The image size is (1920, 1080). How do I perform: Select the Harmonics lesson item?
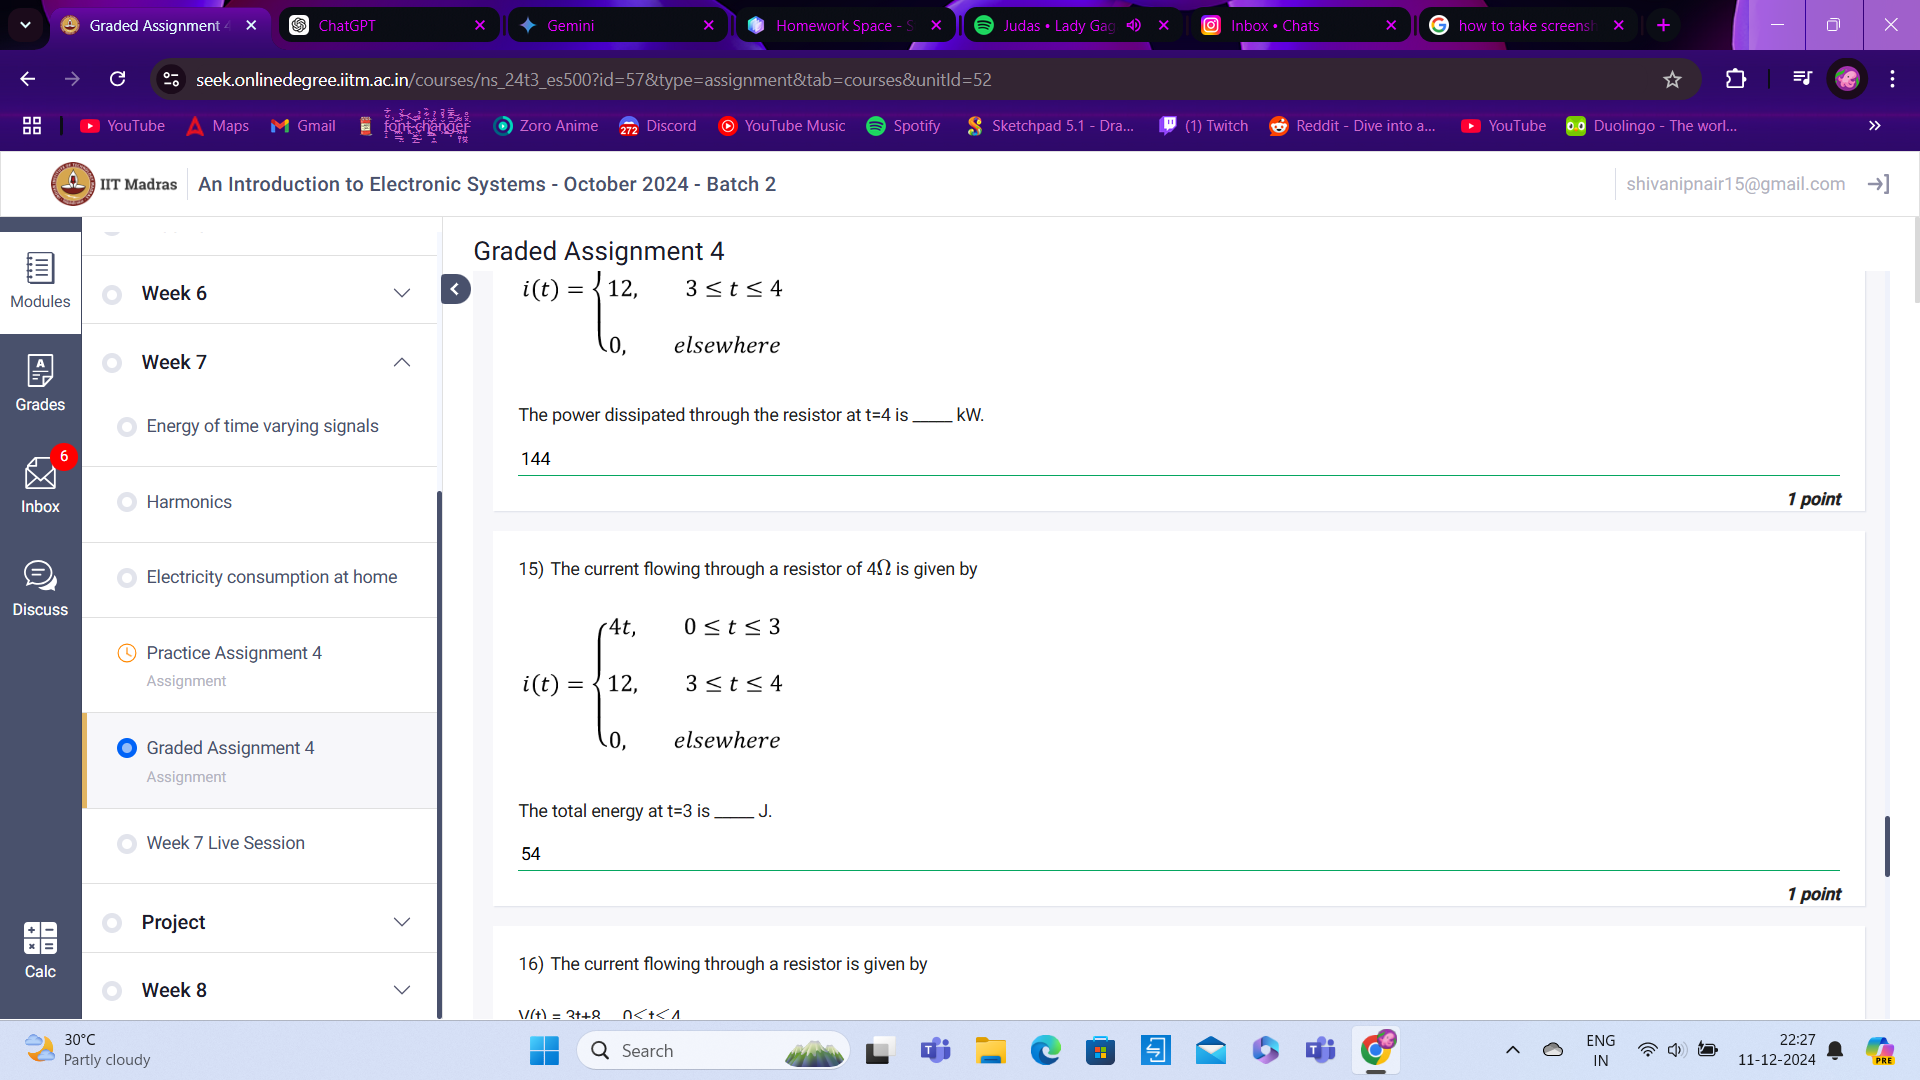[x=189, y=501]
